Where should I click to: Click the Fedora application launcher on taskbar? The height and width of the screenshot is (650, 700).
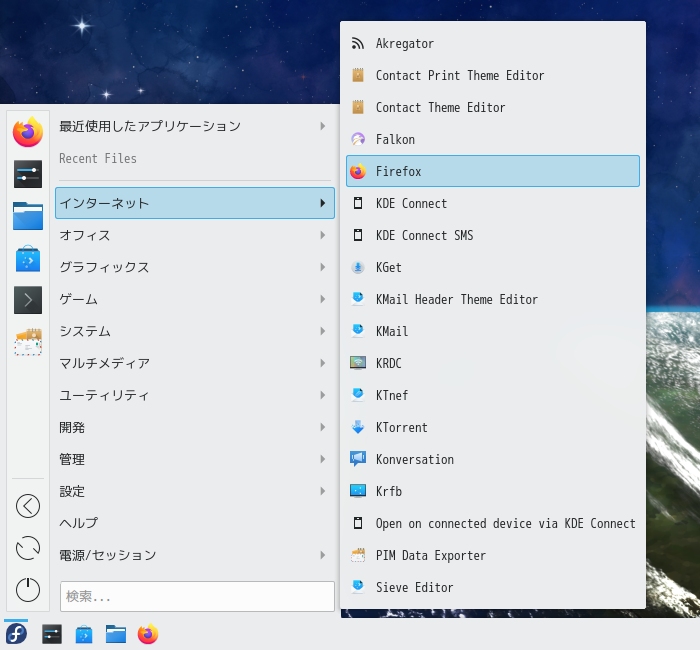[x=16, y=634]
